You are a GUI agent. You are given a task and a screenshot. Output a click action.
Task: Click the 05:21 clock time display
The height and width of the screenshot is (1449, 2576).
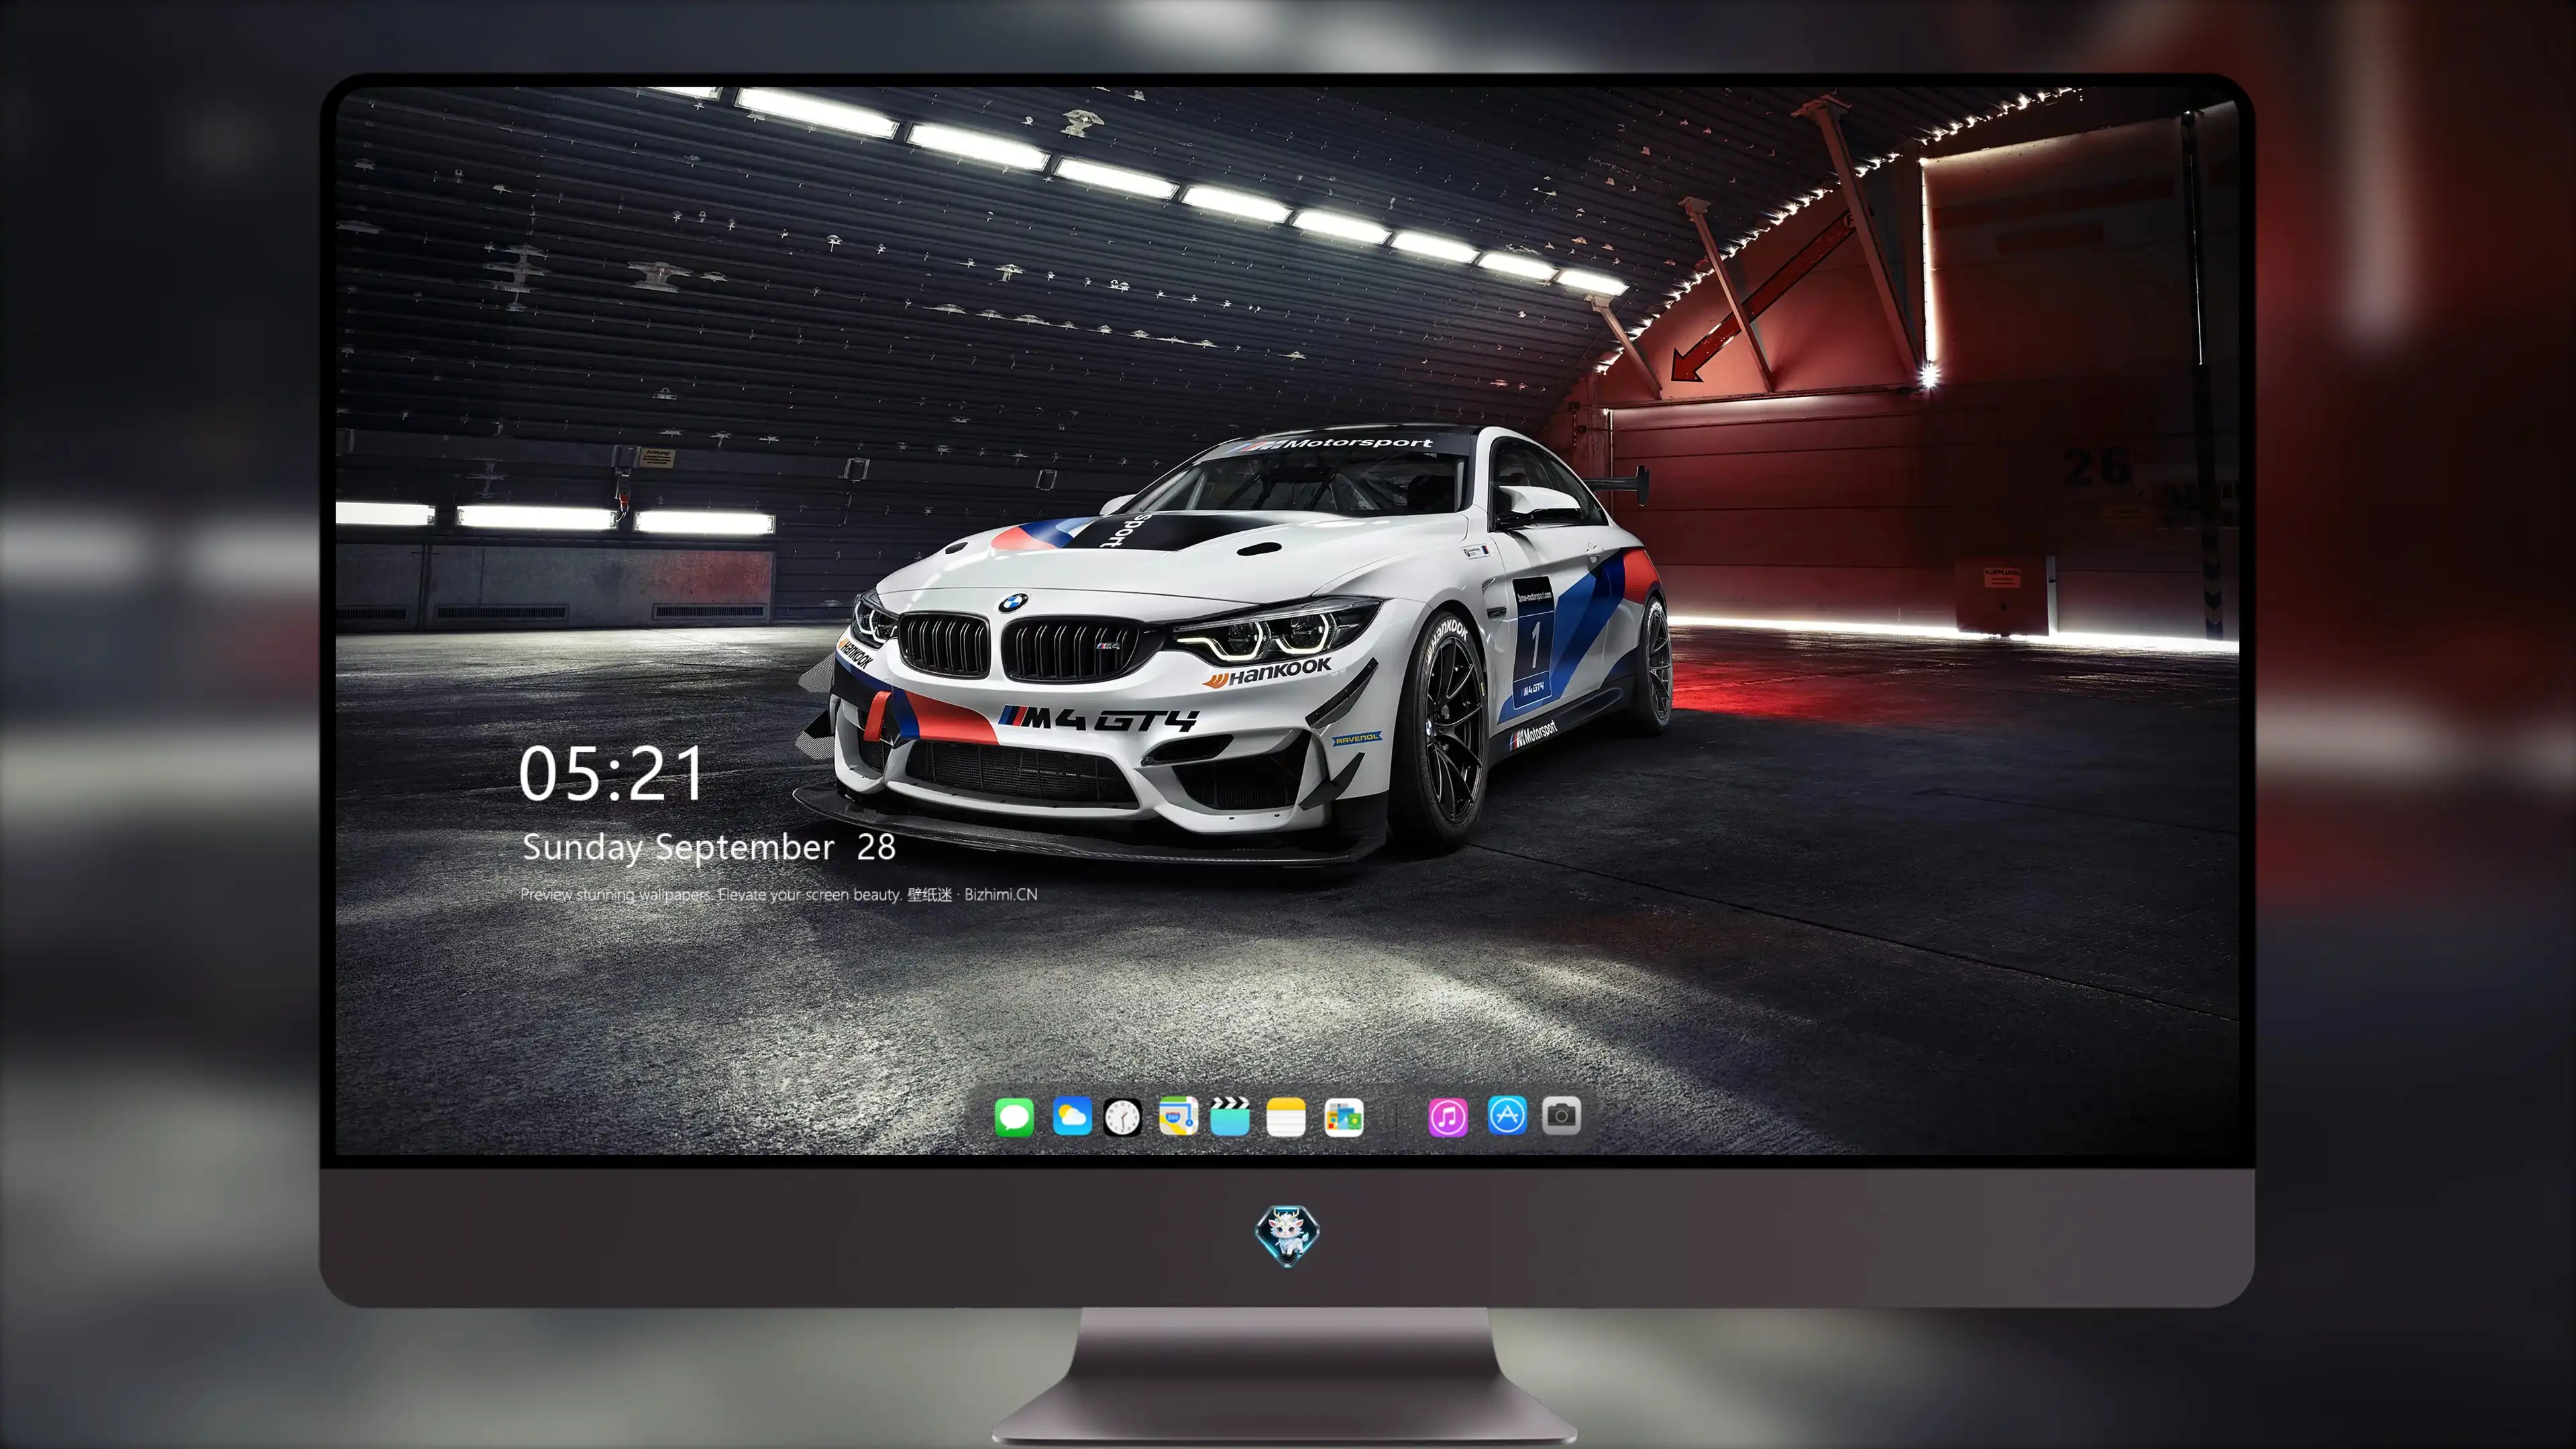tap(611, 774)
